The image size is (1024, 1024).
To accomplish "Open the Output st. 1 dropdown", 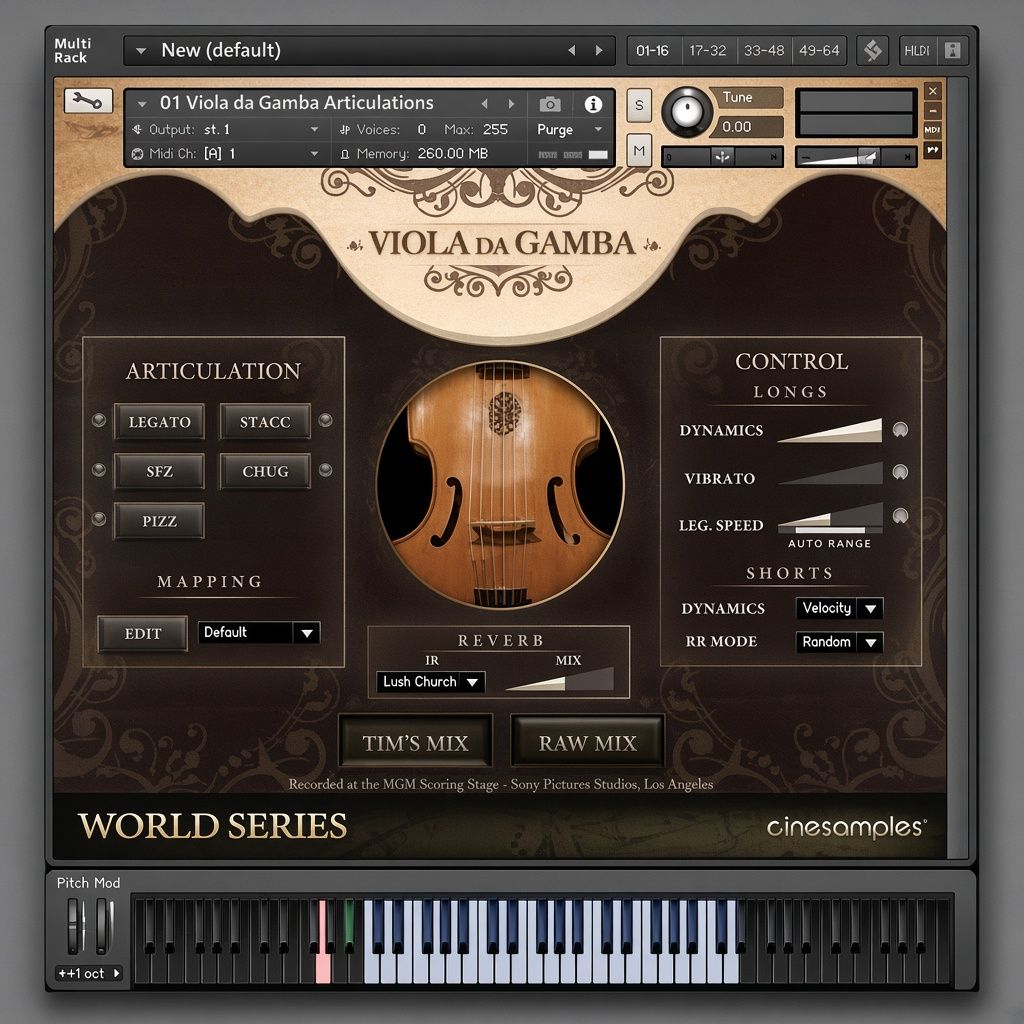I will (x=314, y=129).
